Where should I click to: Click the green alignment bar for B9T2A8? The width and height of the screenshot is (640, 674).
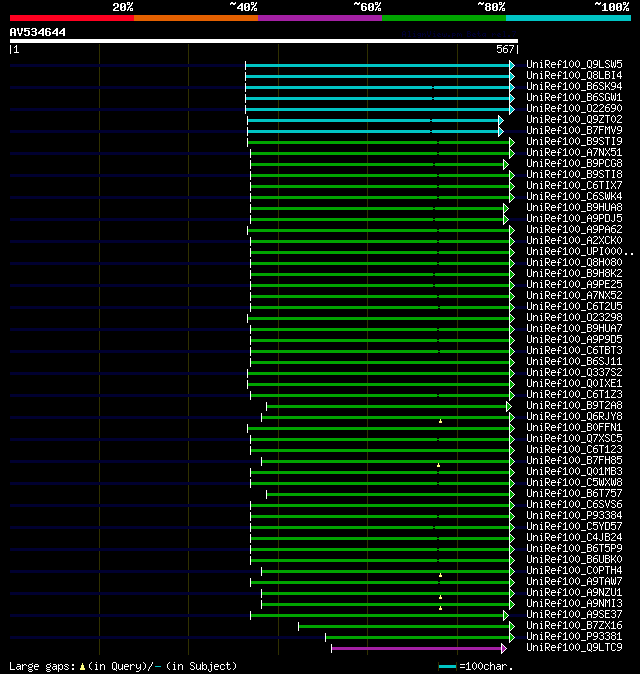[x=387, y=406]
